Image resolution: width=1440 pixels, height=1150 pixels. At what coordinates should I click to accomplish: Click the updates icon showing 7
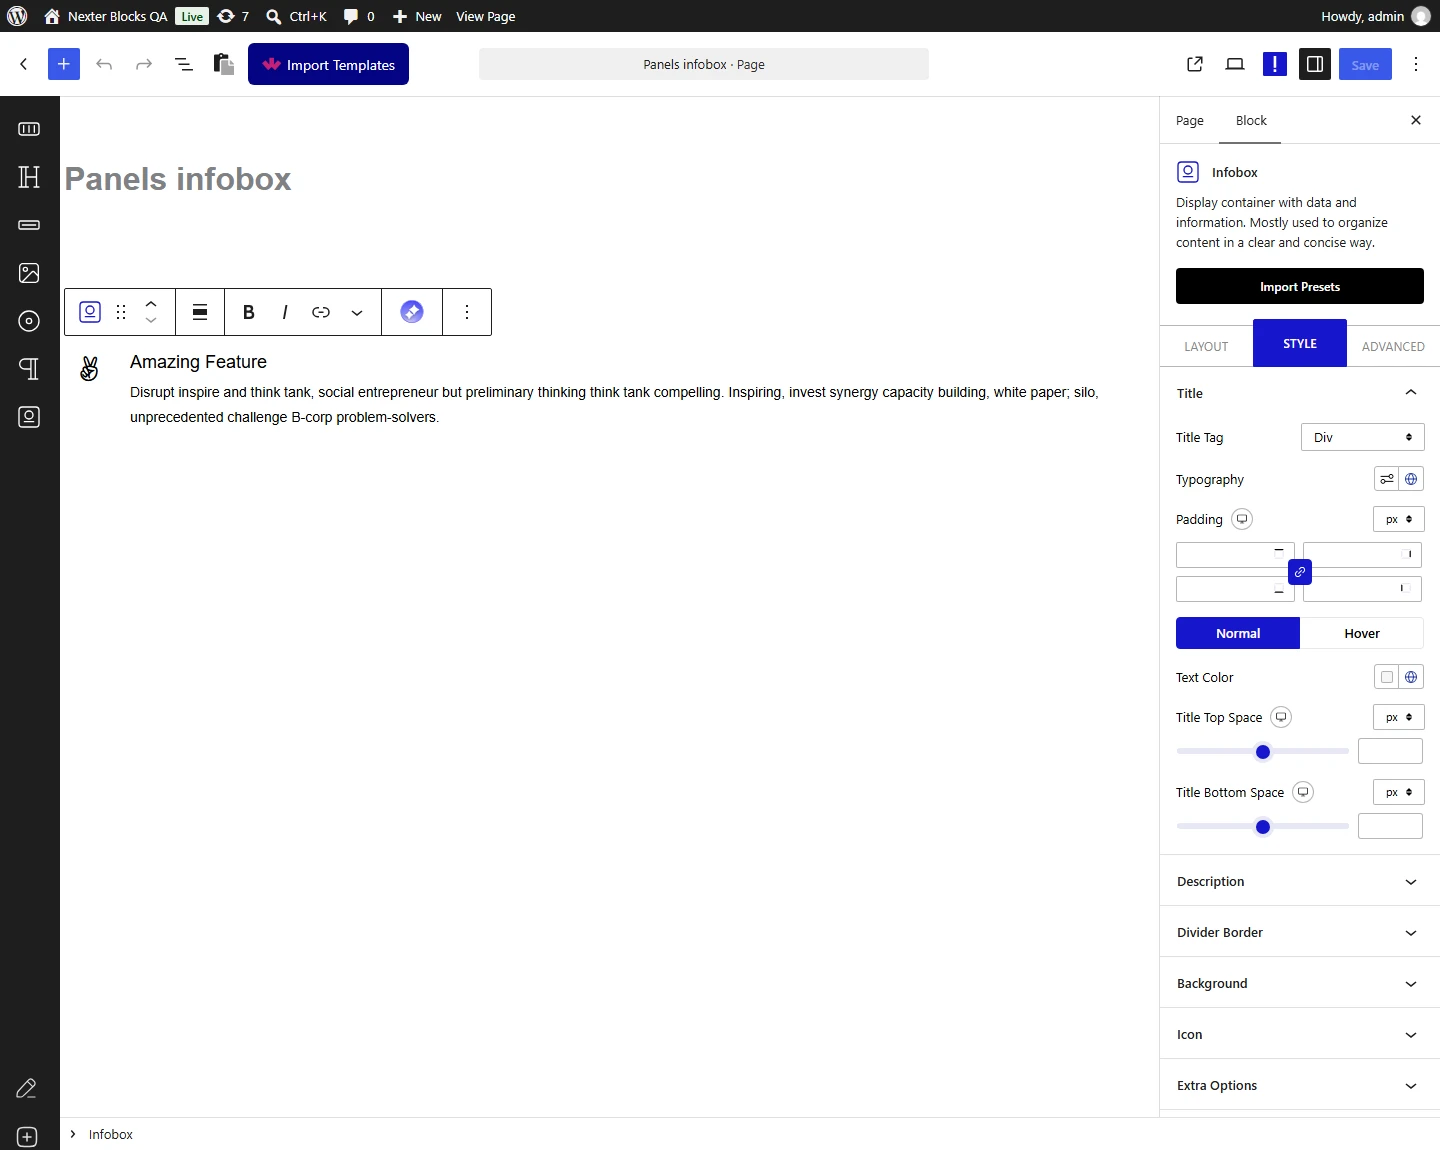[x=233, y=16]
